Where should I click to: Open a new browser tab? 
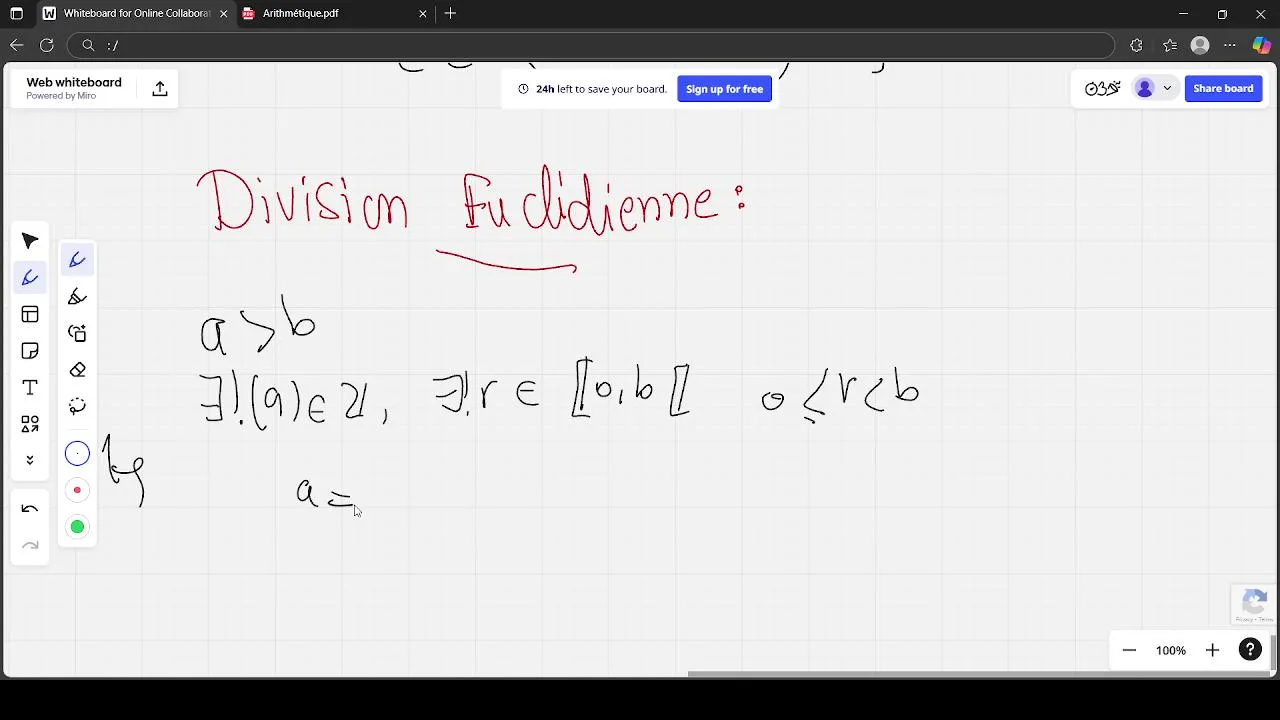click(450, 14)
